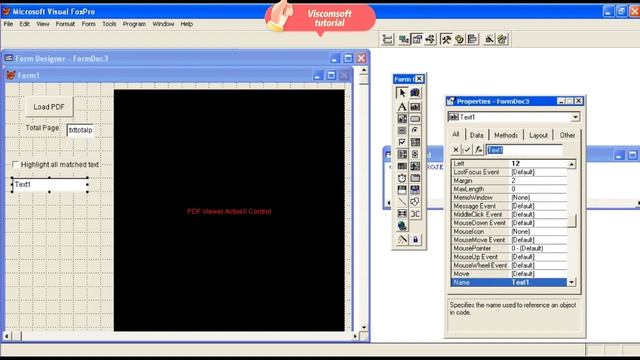Viewport: 640px width, 360px height.
Task: Choose the Select Objects arrow tool
Action: tap(402, 93)
